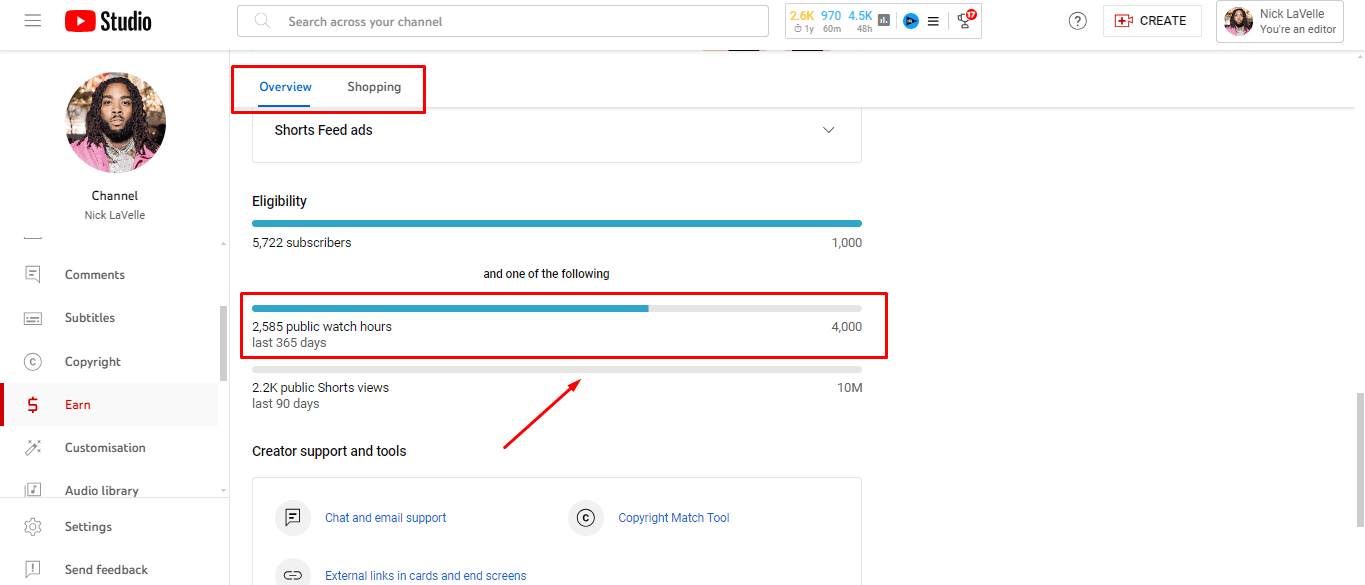Click the Copyright Match Tool icon
Viewport: 1365px width, 585px height.
coord(586,518)
